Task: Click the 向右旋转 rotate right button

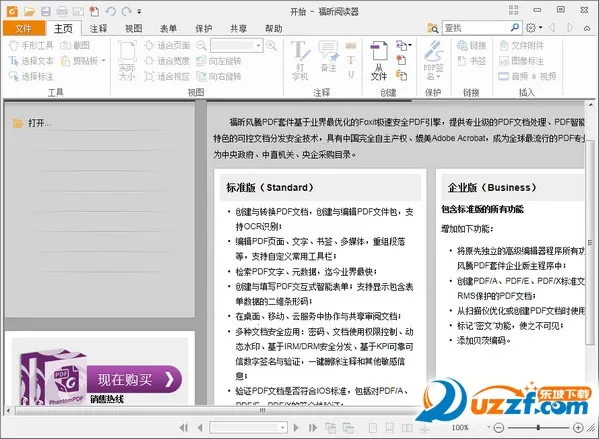Action: click(219, 76)
